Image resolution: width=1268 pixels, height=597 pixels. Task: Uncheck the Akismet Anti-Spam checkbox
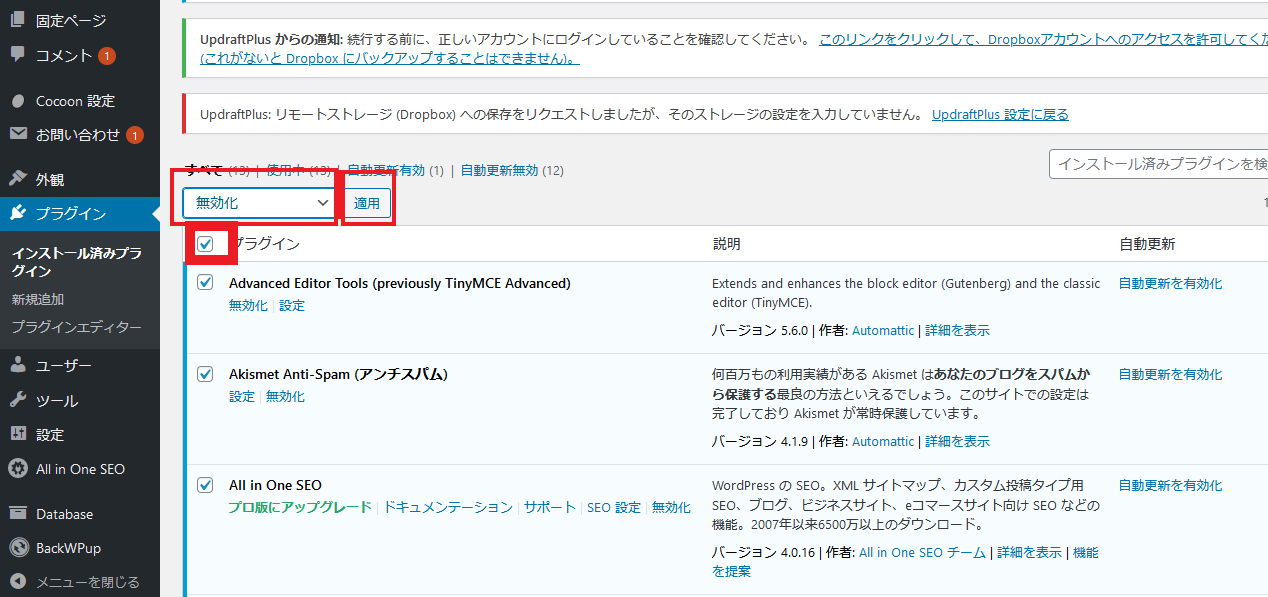tap(205, 374)
